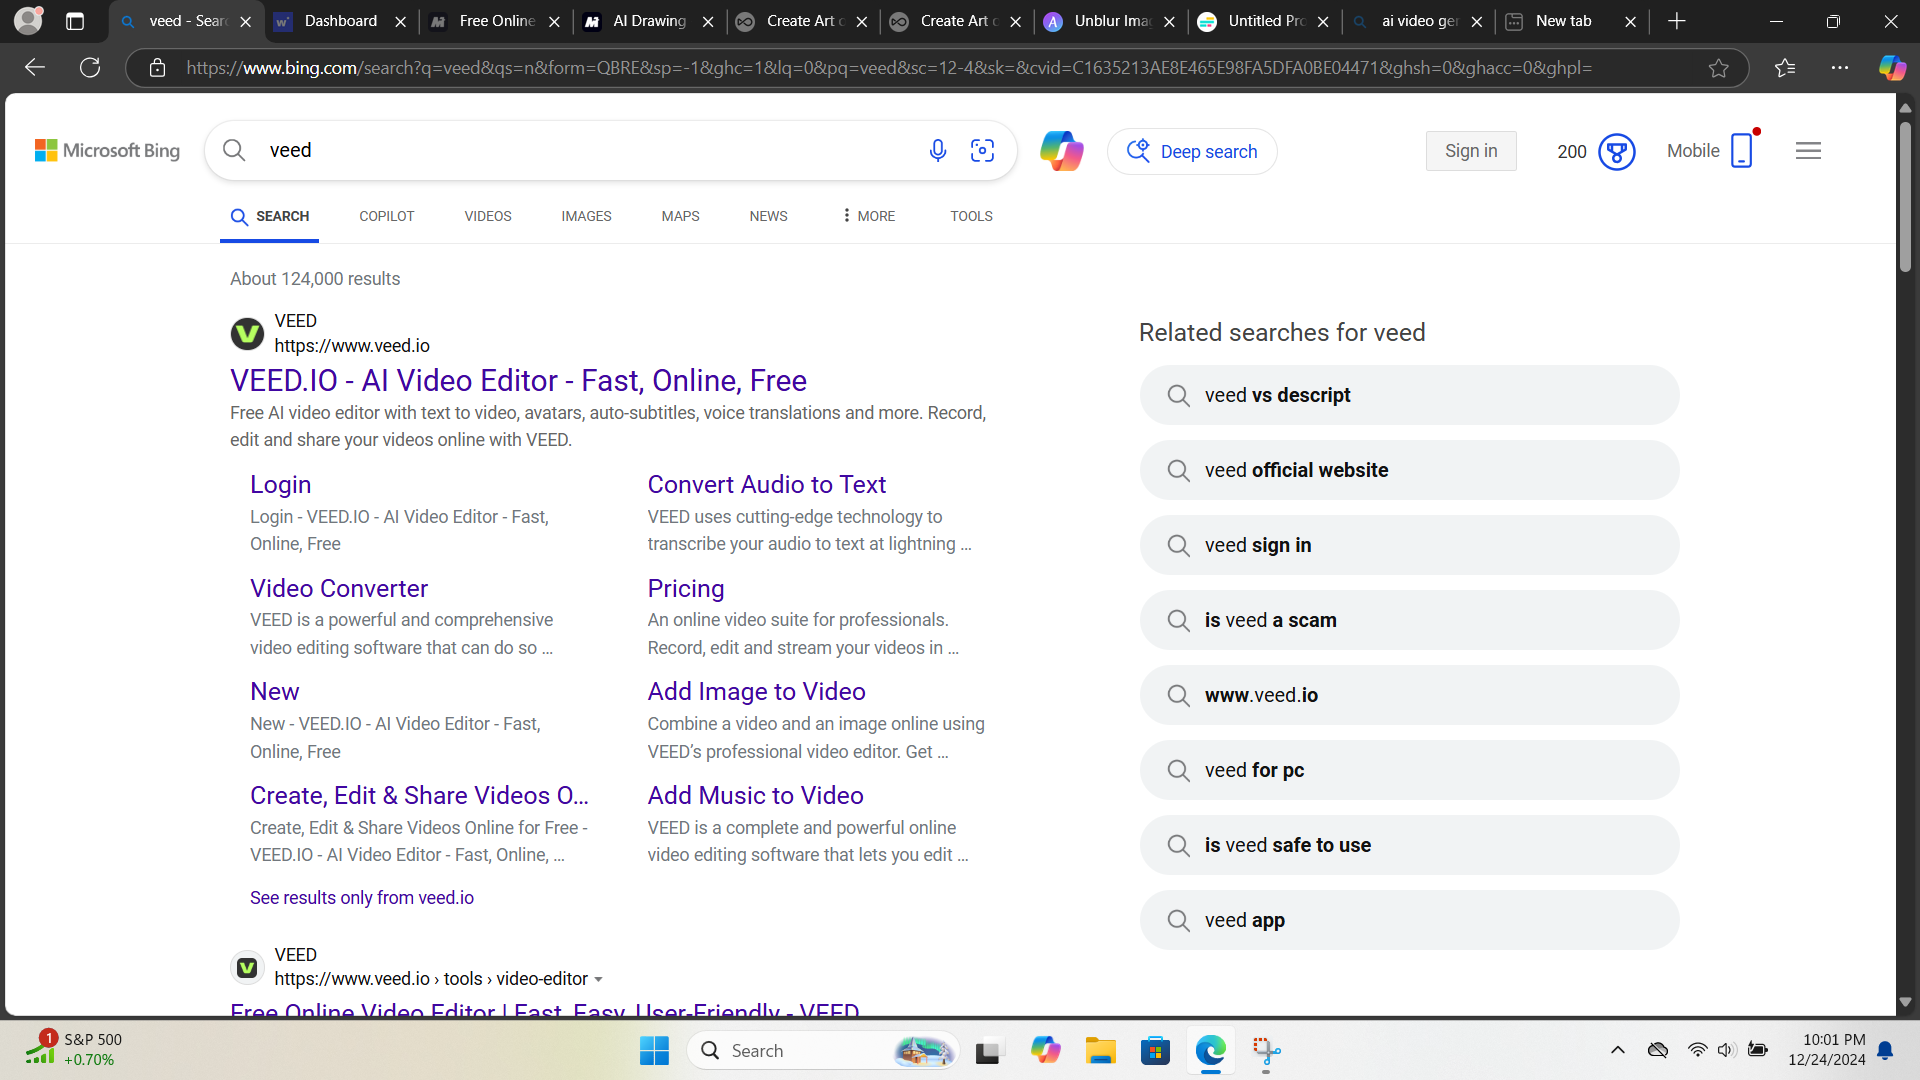
Task: Click Deep search button
Action: coord(1192,152)
